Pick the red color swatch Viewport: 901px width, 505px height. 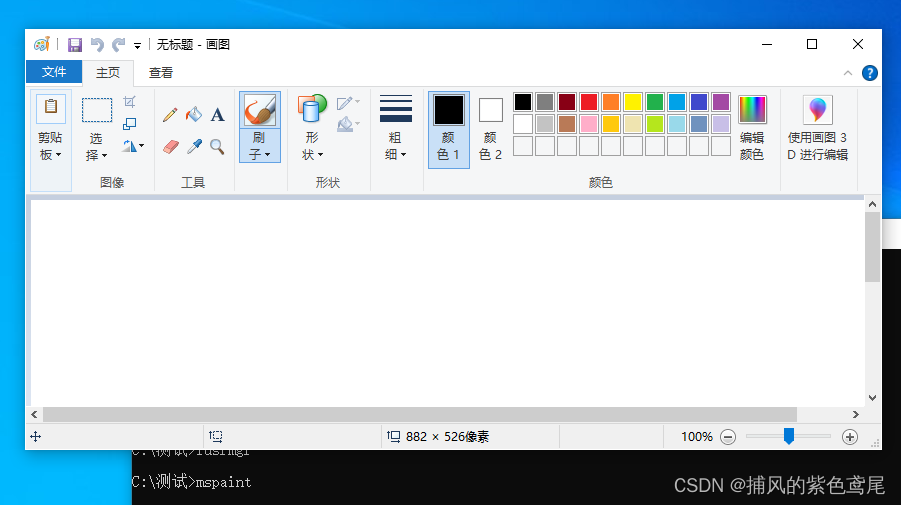[x=589, y=102]
